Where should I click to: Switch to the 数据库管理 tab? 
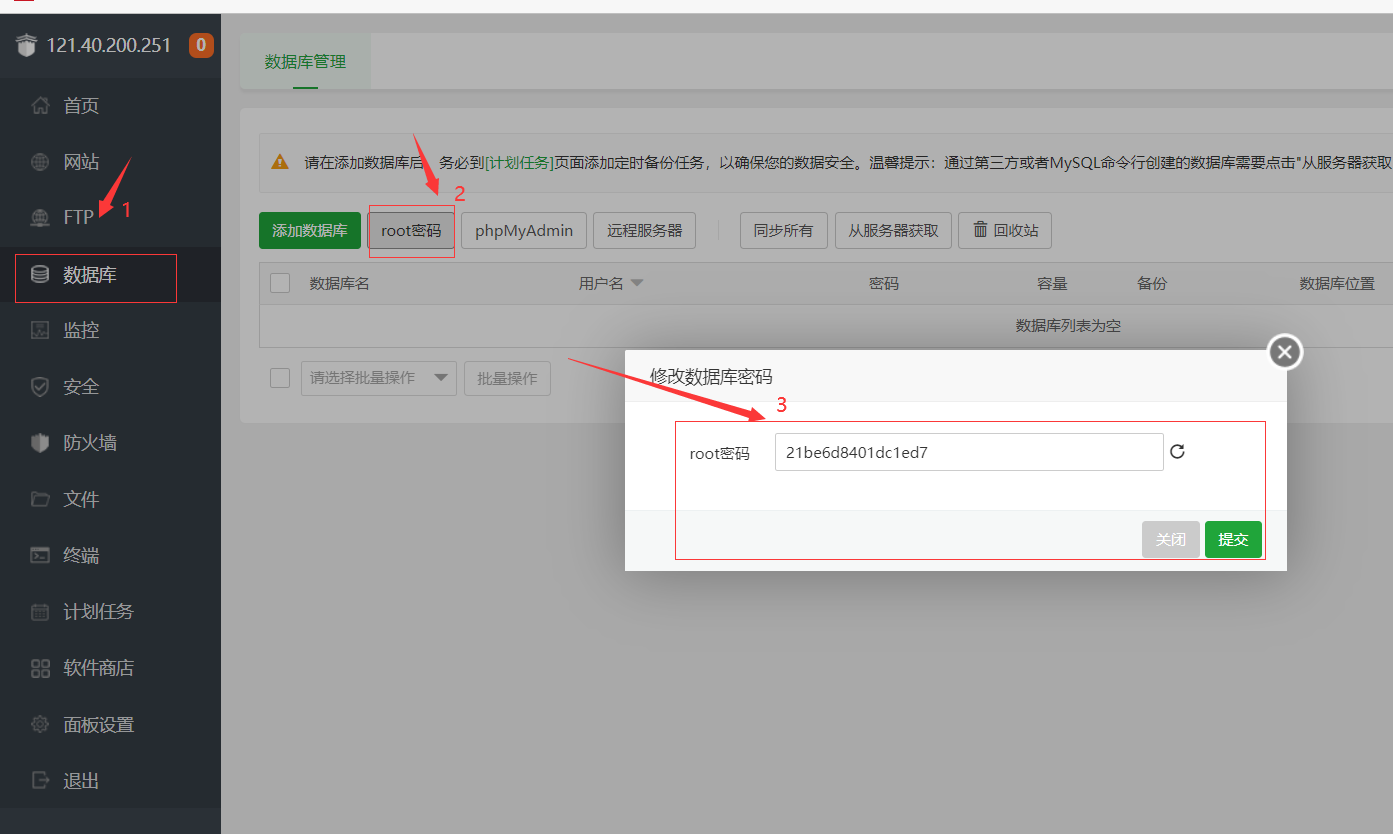coord(305,61)
